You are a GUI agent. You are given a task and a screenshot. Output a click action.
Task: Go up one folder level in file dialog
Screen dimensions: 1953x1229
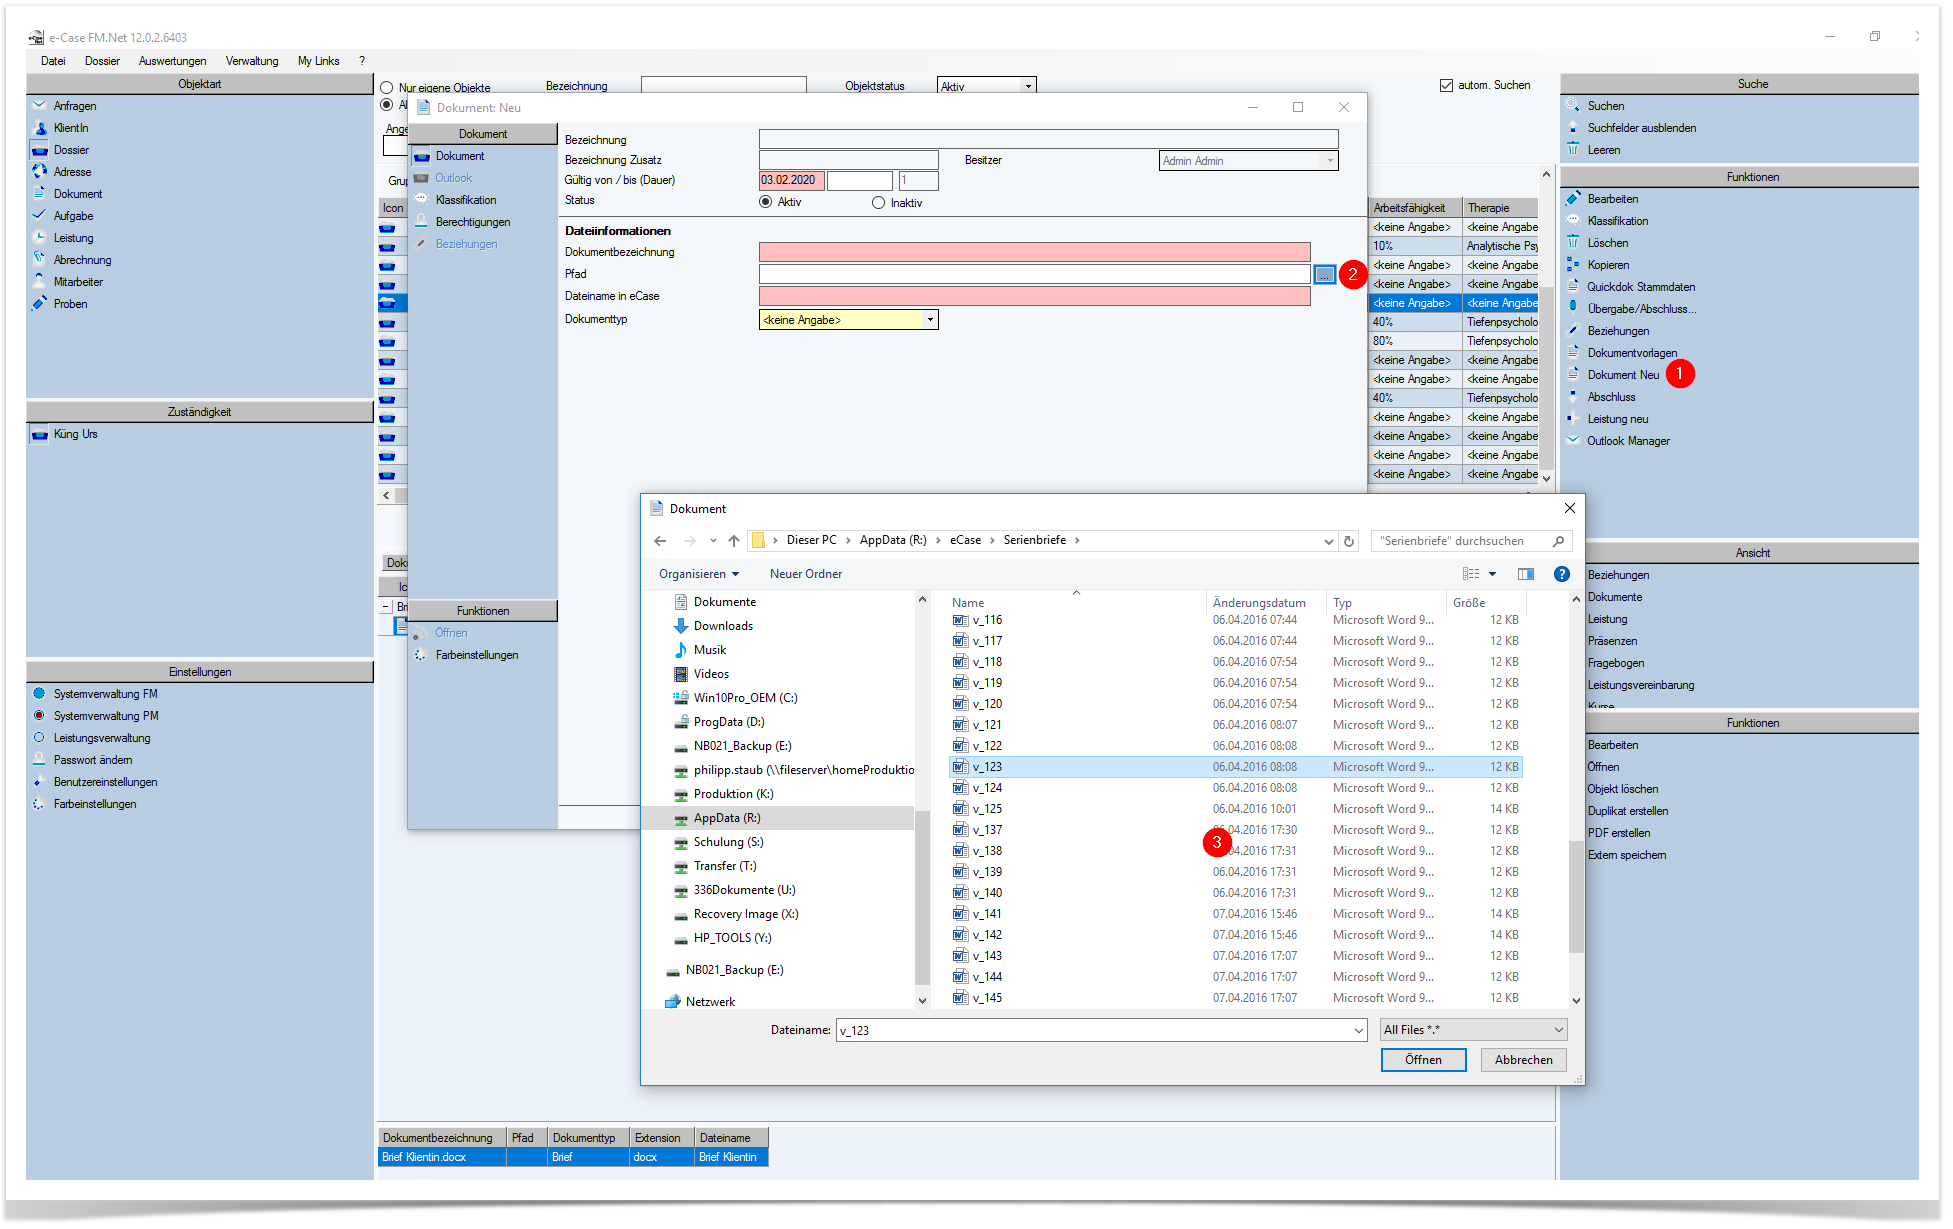pos(734,541)
